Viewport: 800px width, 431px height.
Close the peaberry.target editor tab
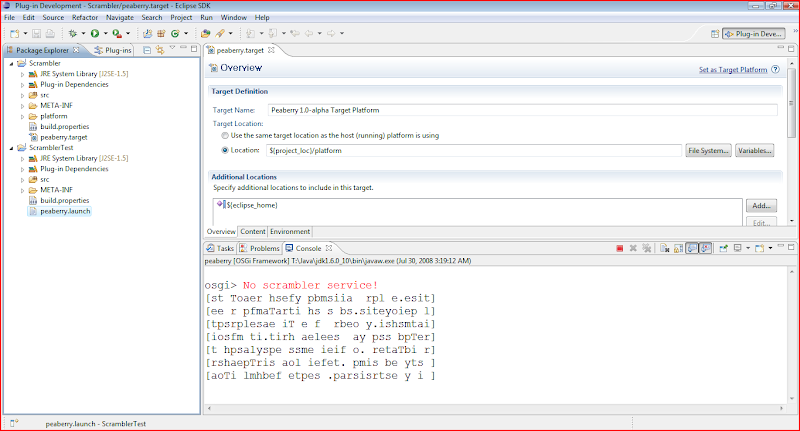[271, 50]
